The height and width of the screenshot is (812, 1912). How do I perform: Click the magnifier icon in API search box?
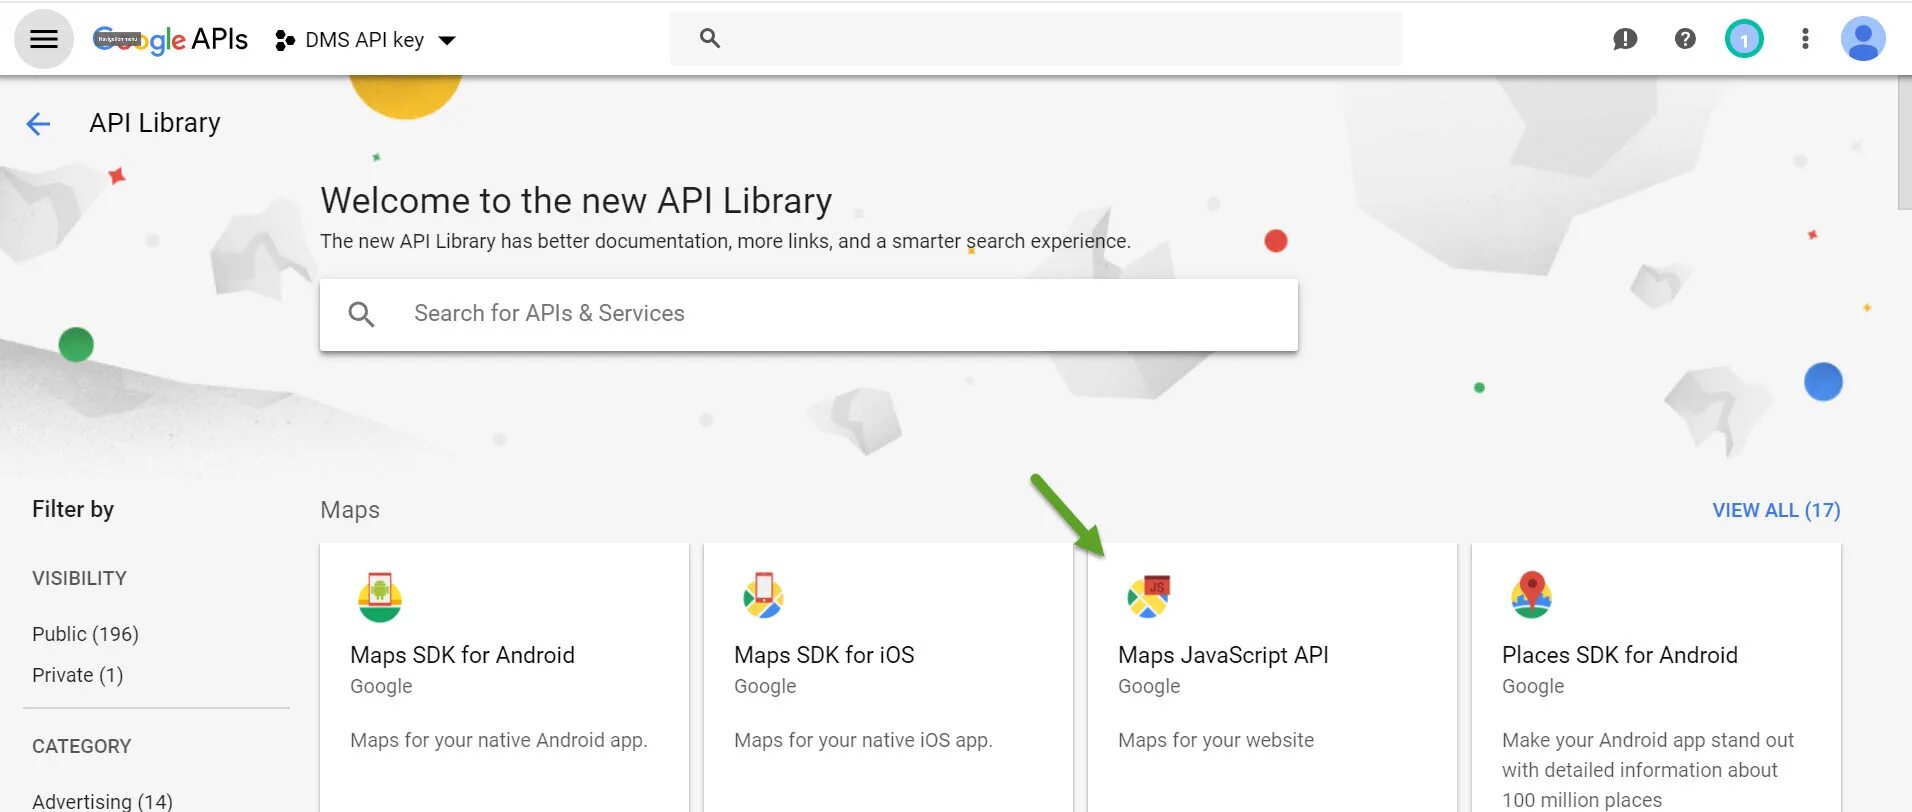point(361,314)
